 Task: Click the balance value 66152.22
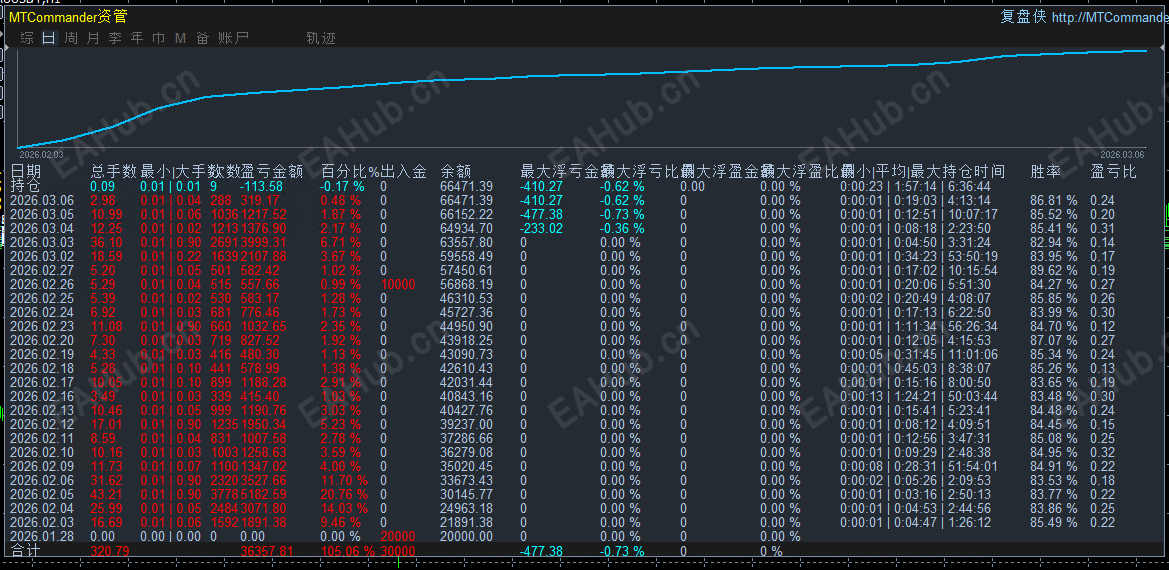(467, 214)
